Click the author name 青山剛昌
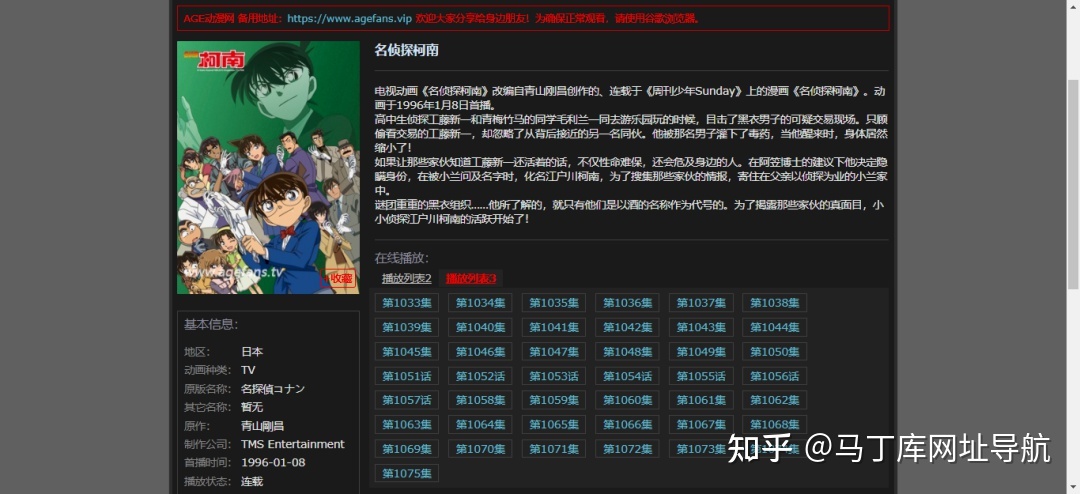This screenshot has width=1080, height=494. coord(262,426)
